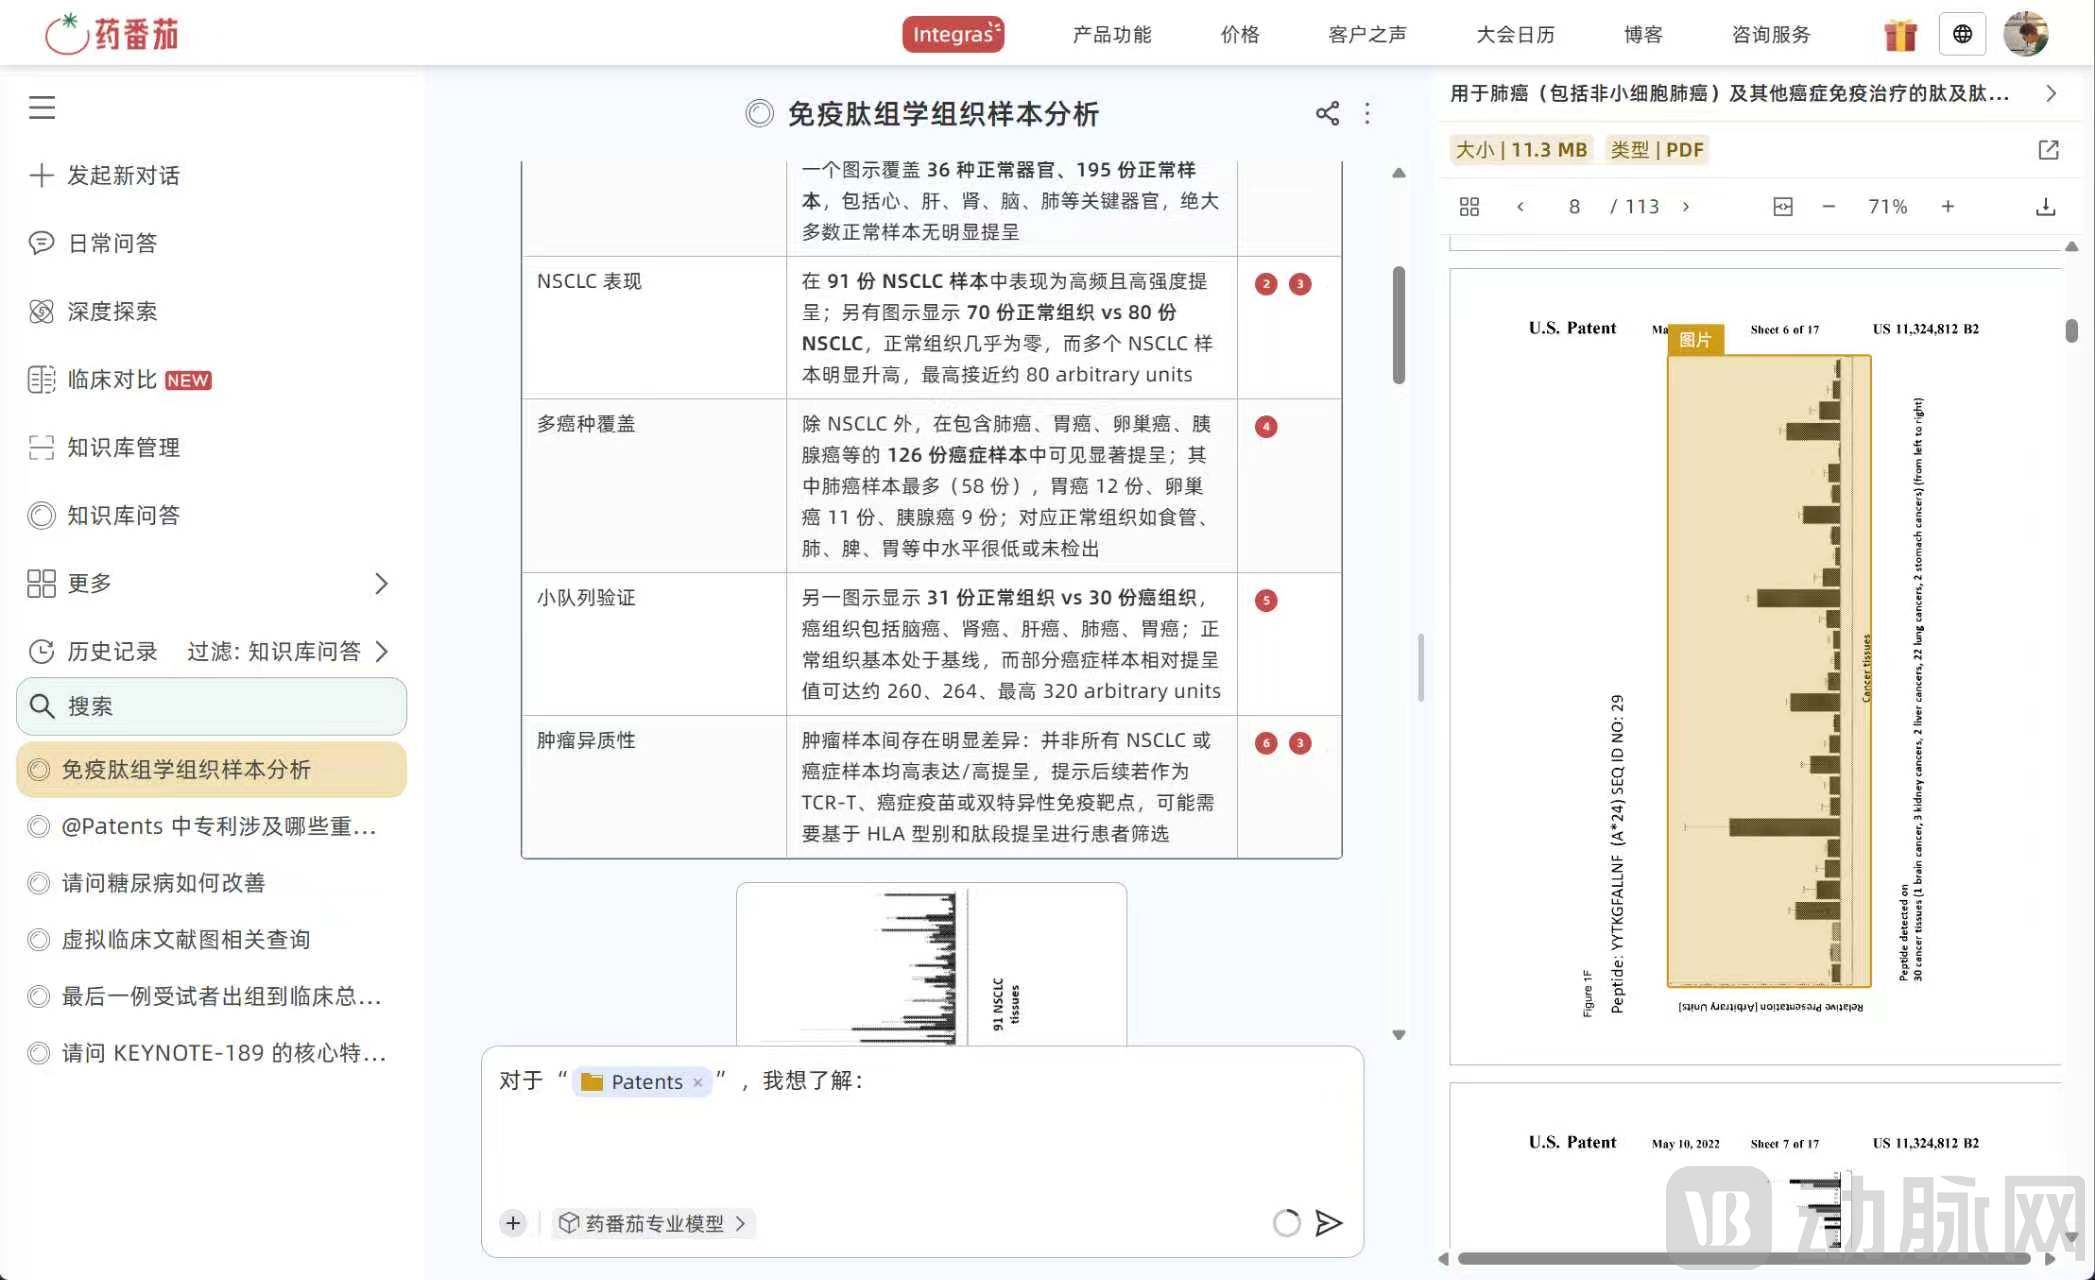Click the Patents folder chip in the prompt
The image size is (2095, 1280).
[641, 1081]
